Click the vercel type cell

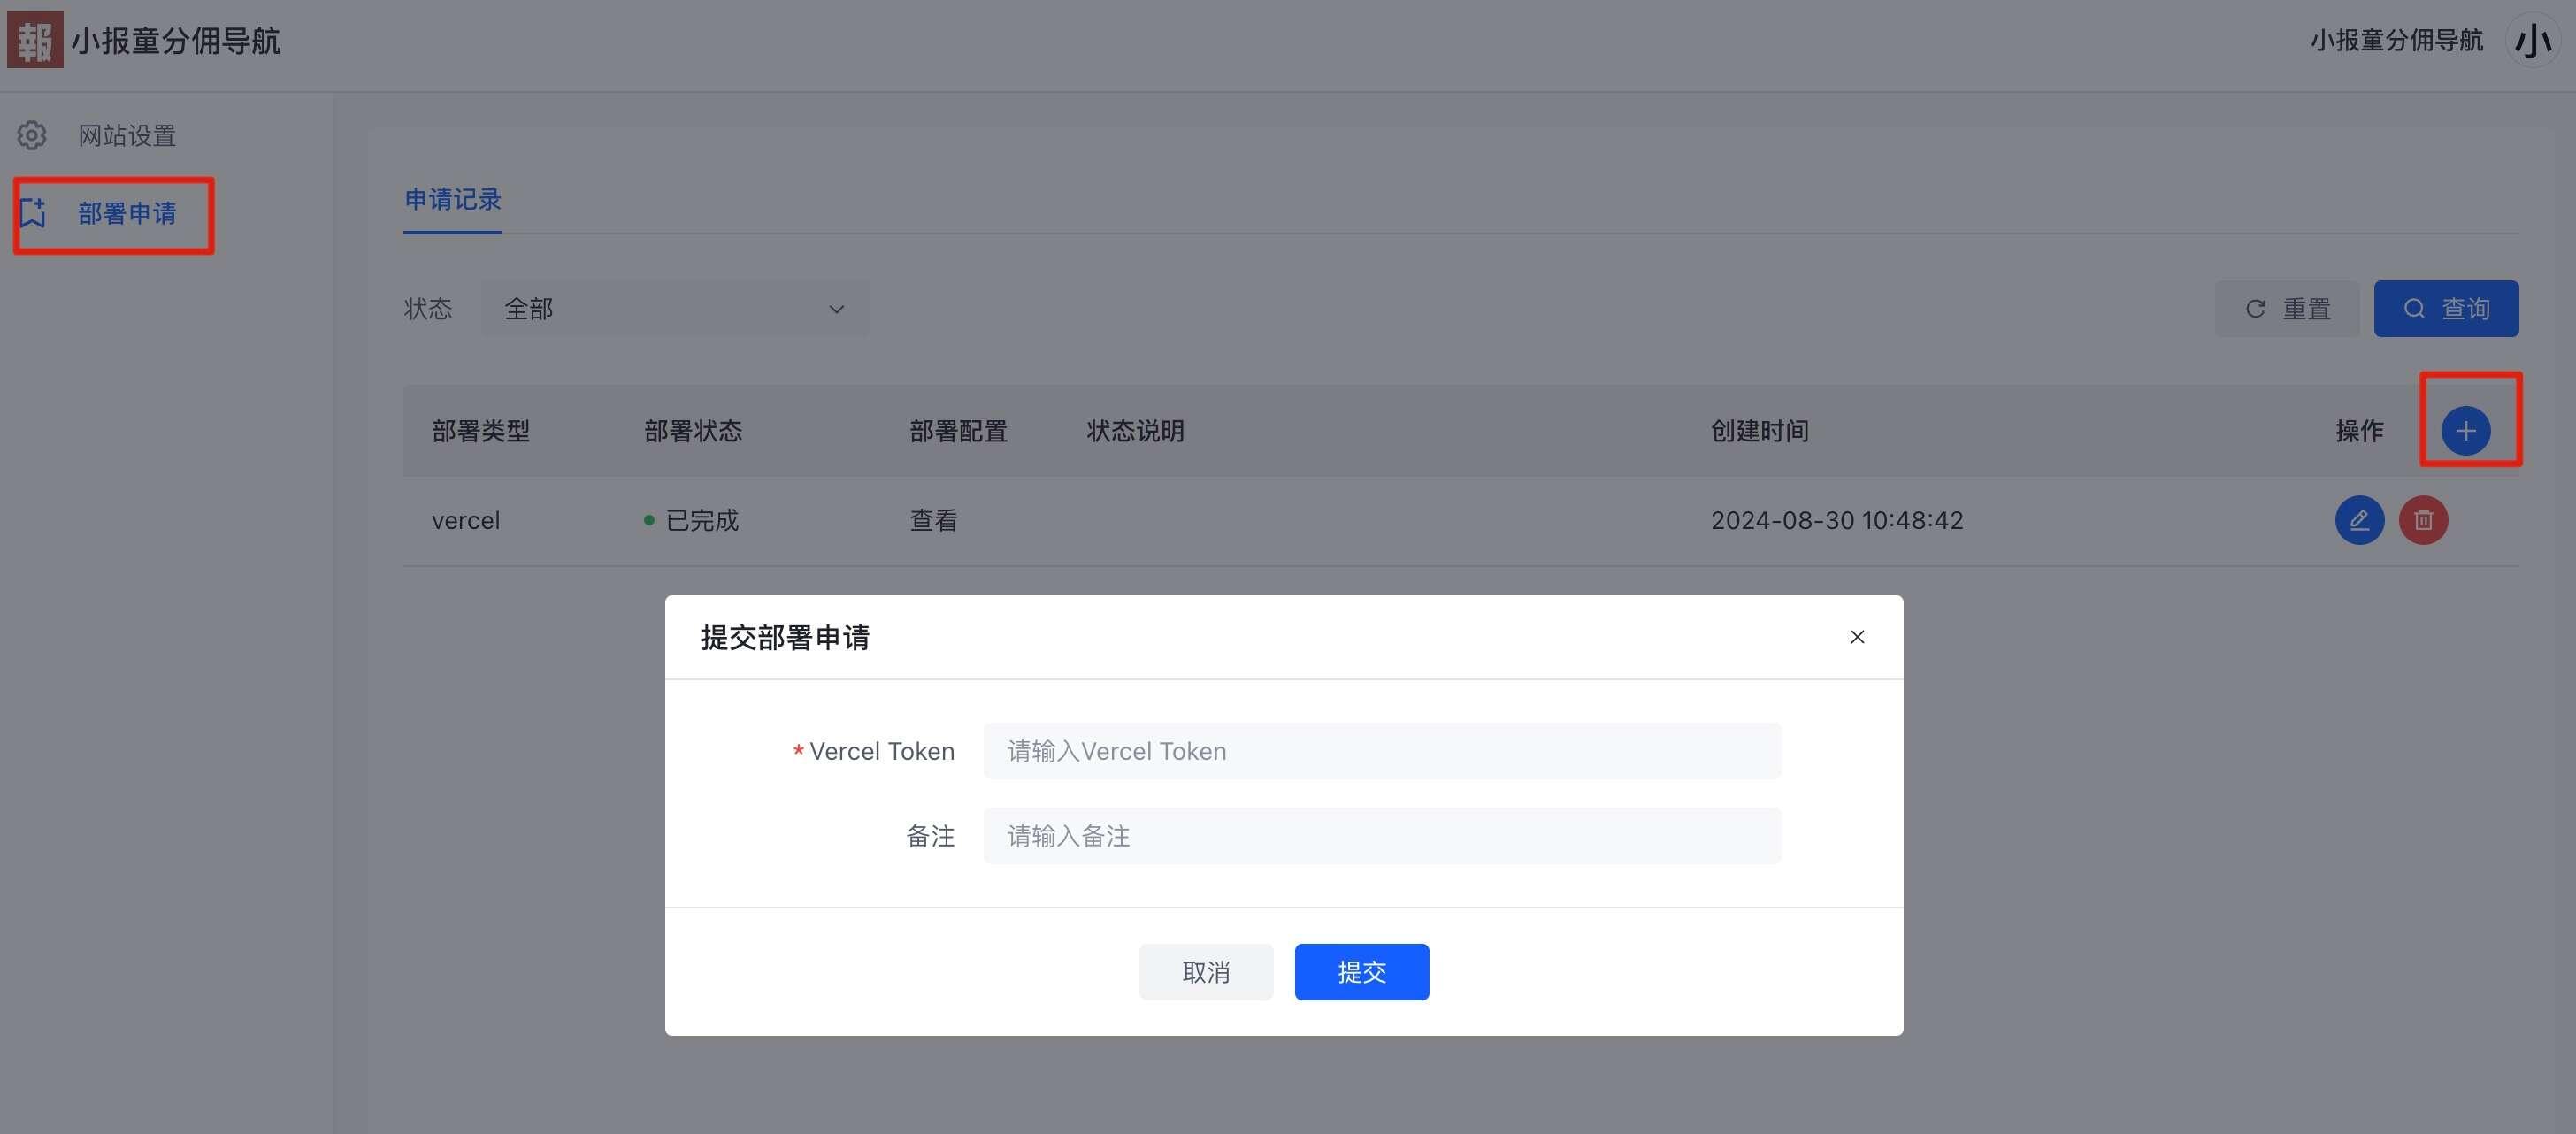pyautogui.click(x=466, y=520)
